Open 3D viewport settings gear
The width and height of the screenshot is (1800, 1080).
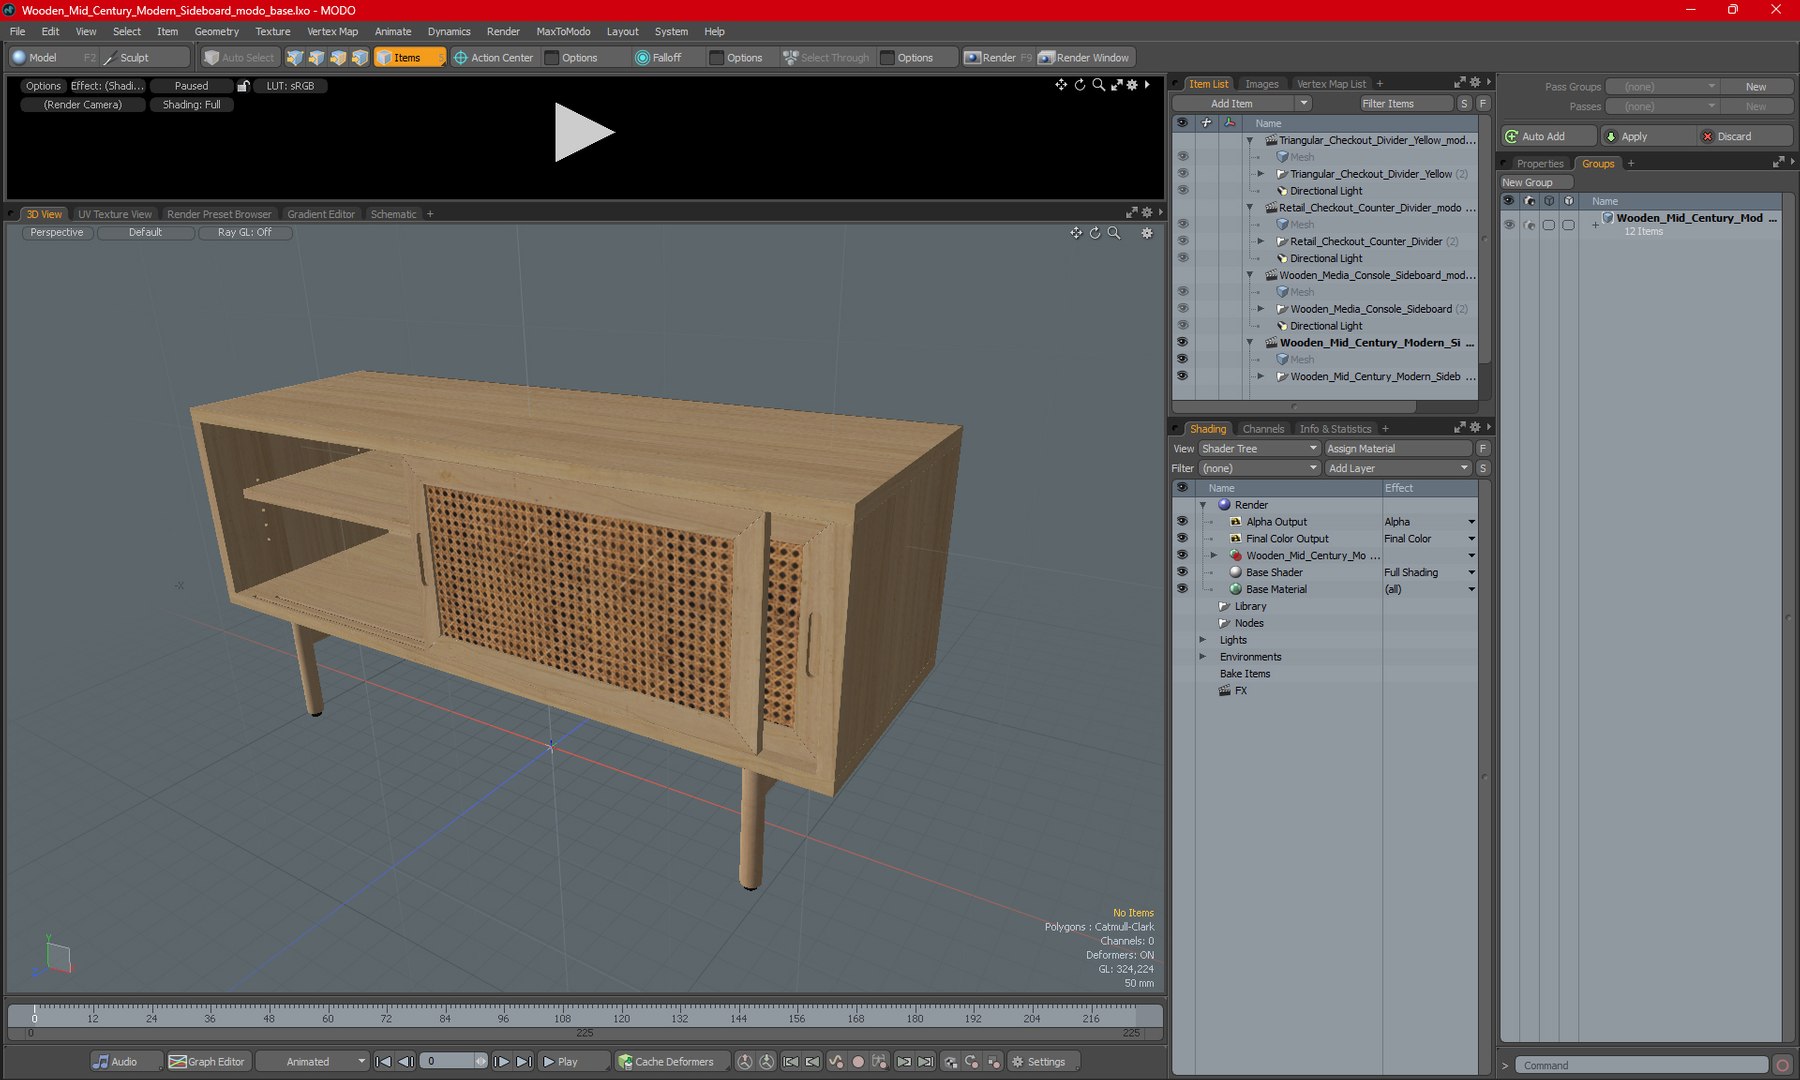click(x=1147, y=233)
